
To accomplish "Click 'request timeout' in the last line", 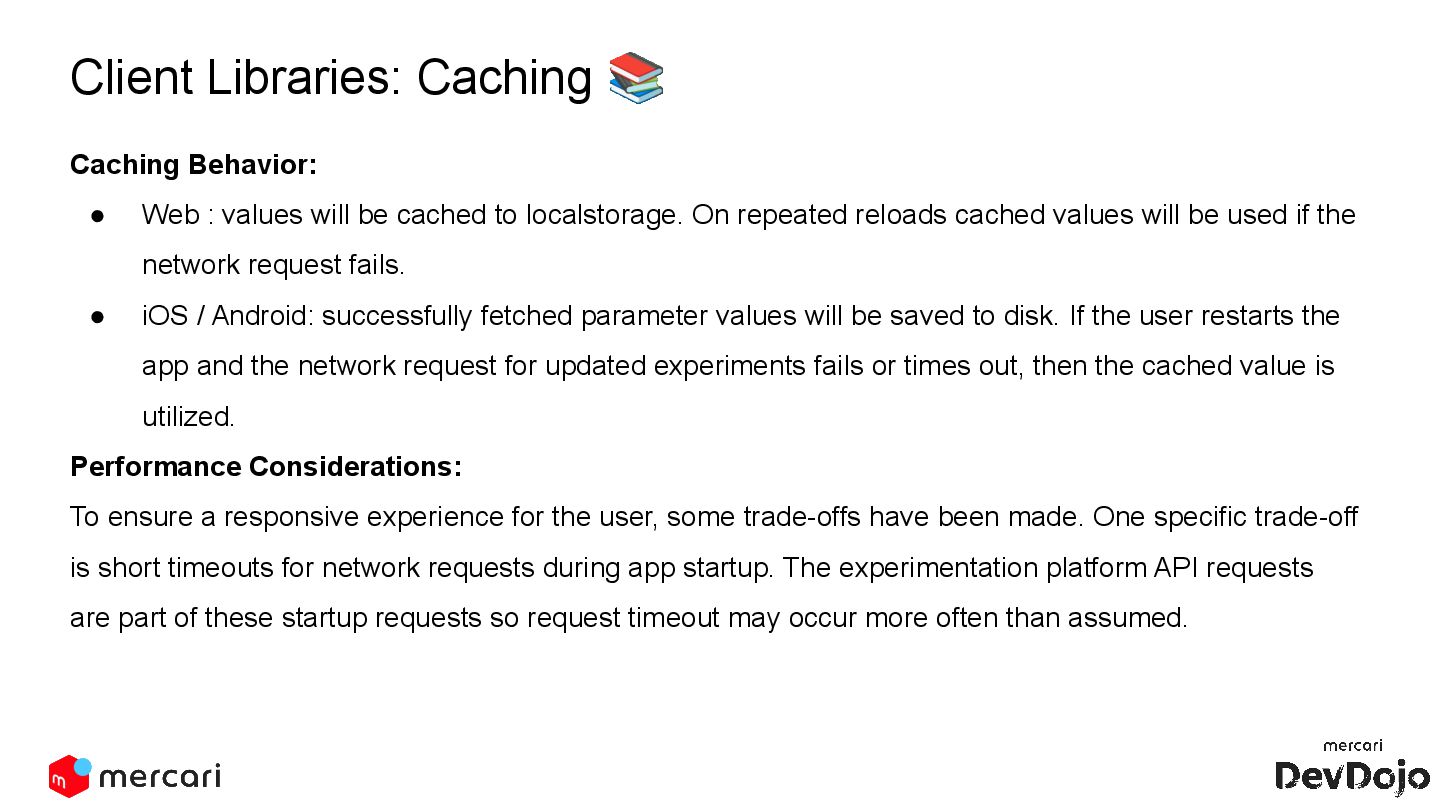I will click(623, 618).
